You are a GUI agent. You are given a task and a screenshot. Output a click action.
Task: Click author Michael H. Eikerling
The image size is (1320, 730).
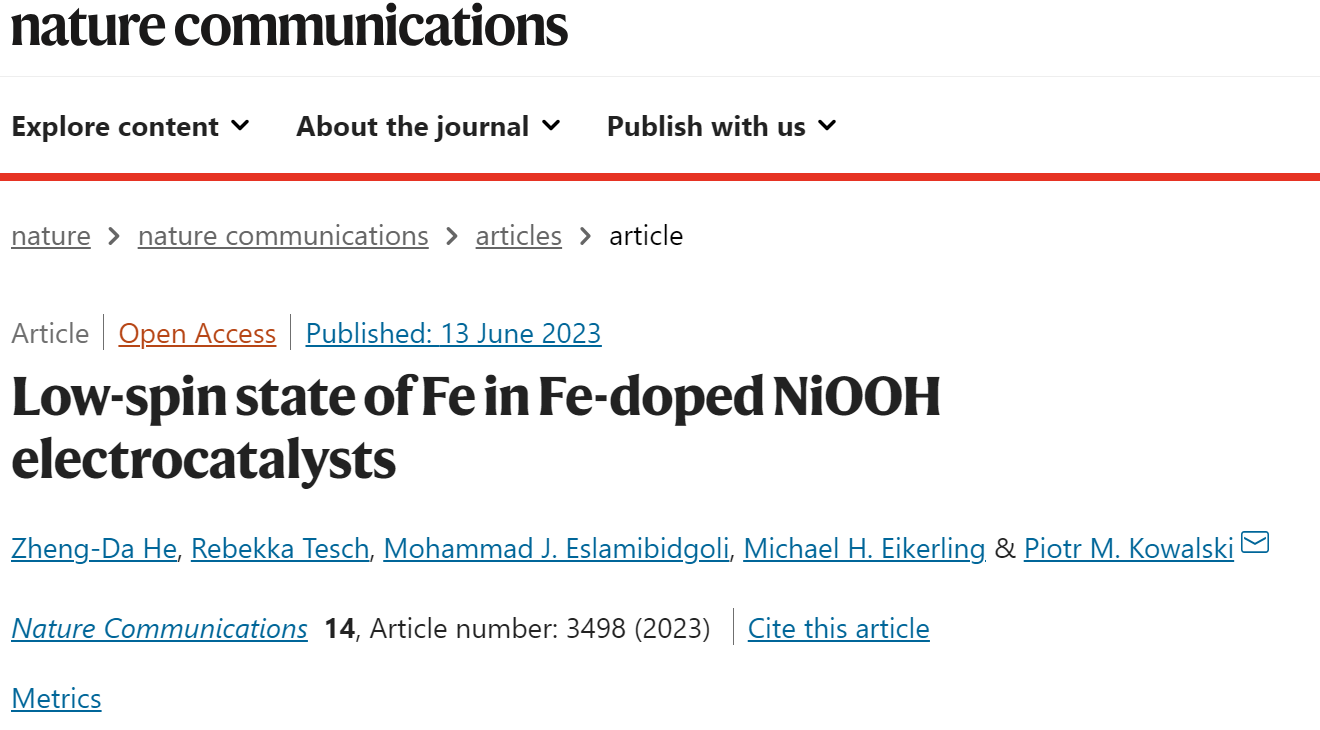click(865, 549)
